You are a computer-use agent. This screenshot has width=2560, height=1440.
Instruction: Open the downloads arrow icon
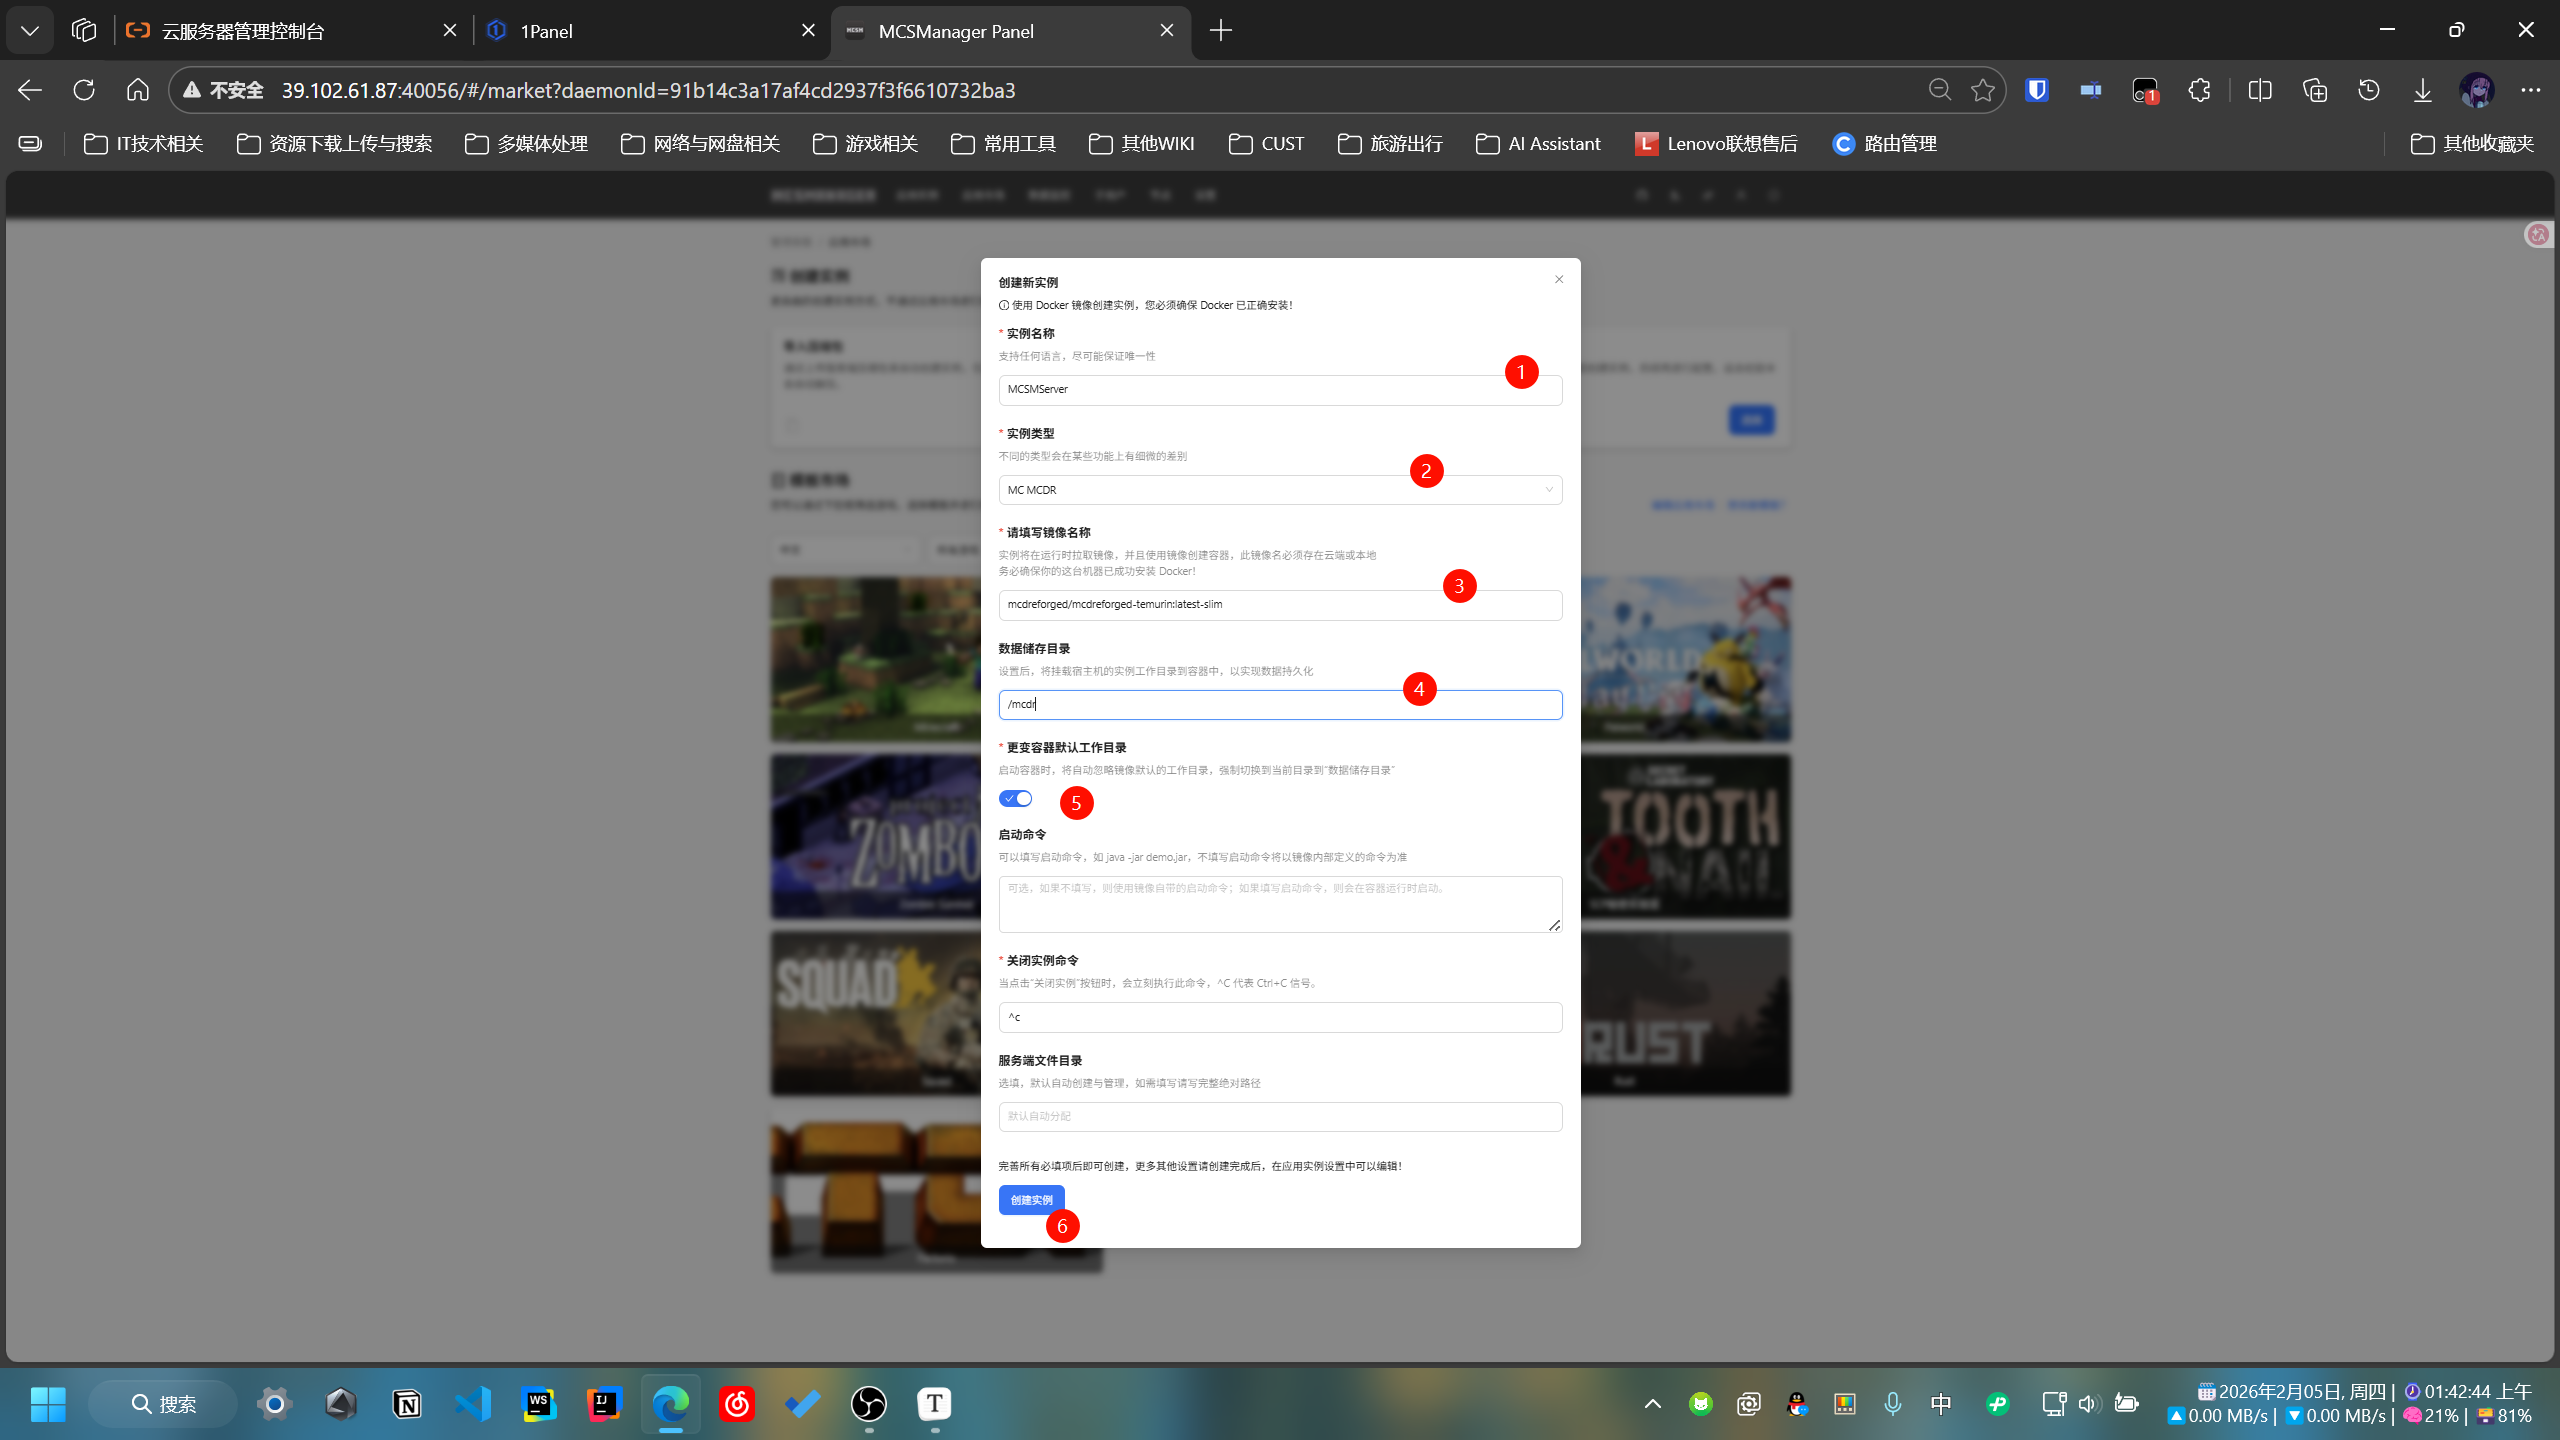click(2422, 90)
